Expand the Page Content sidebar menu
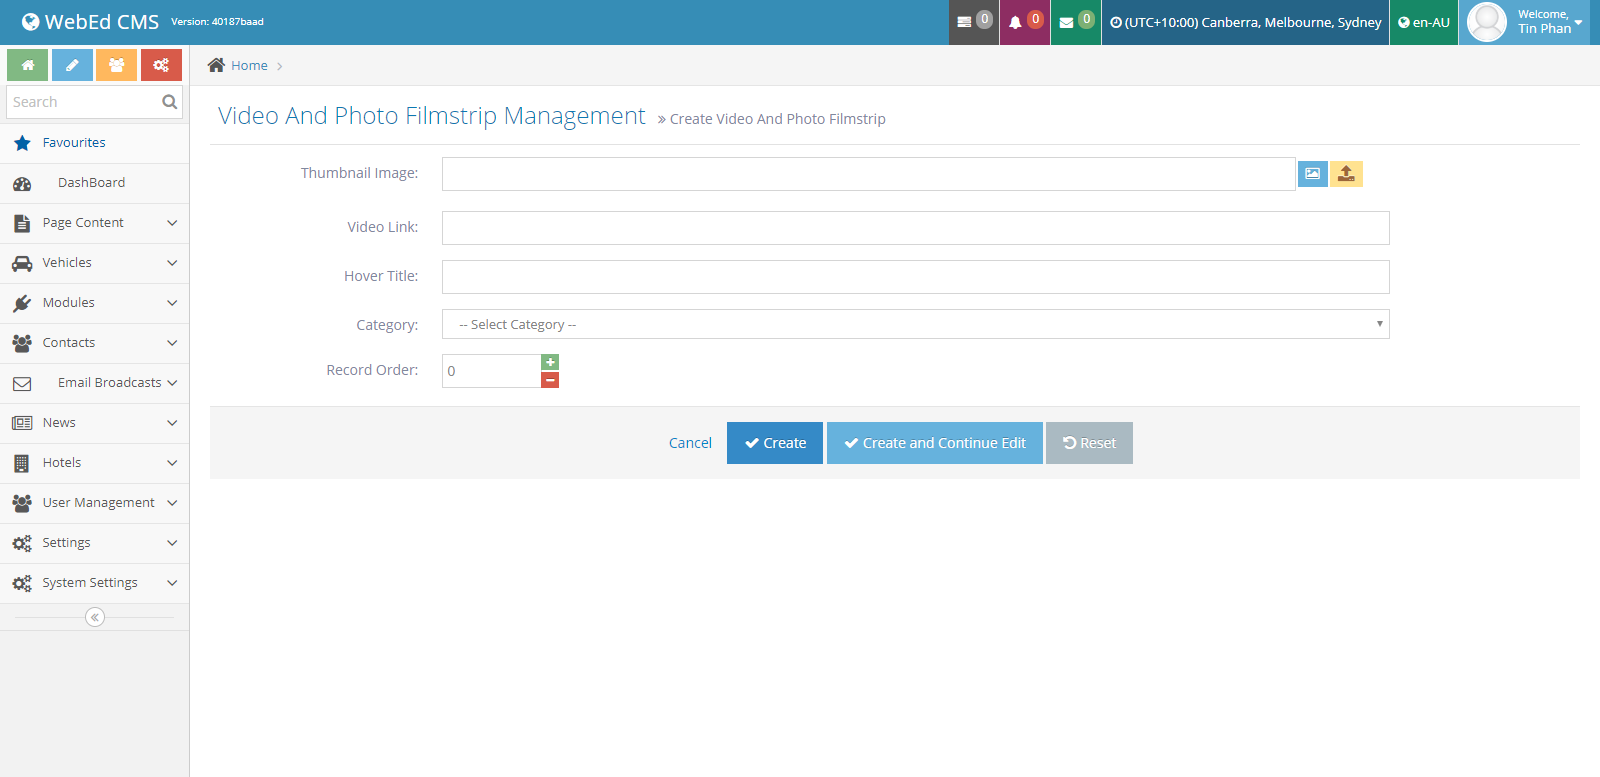The width and height of the screenshot is (1600, 777). tap(94, 223)
